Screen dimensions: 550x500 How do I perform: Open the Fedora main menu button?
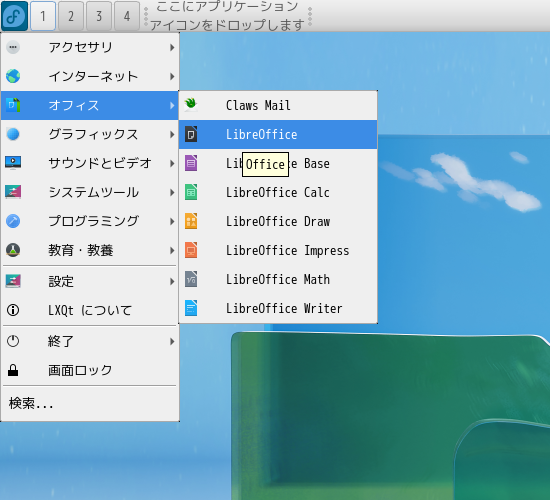point(14,16)
